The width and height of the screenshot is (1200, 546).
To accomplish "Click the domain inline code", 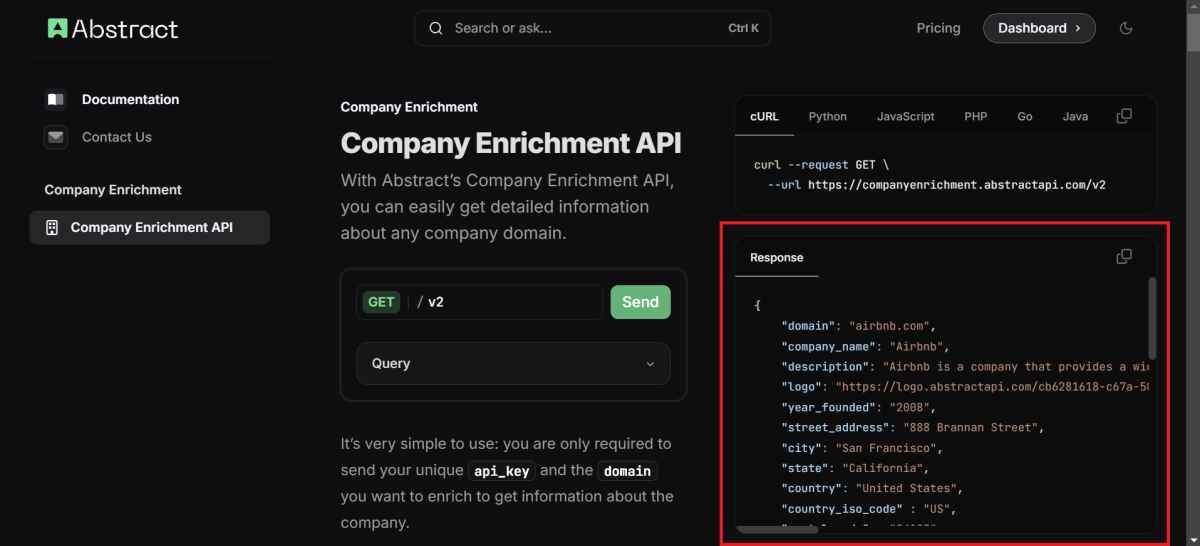I will [x=627, y=471].
